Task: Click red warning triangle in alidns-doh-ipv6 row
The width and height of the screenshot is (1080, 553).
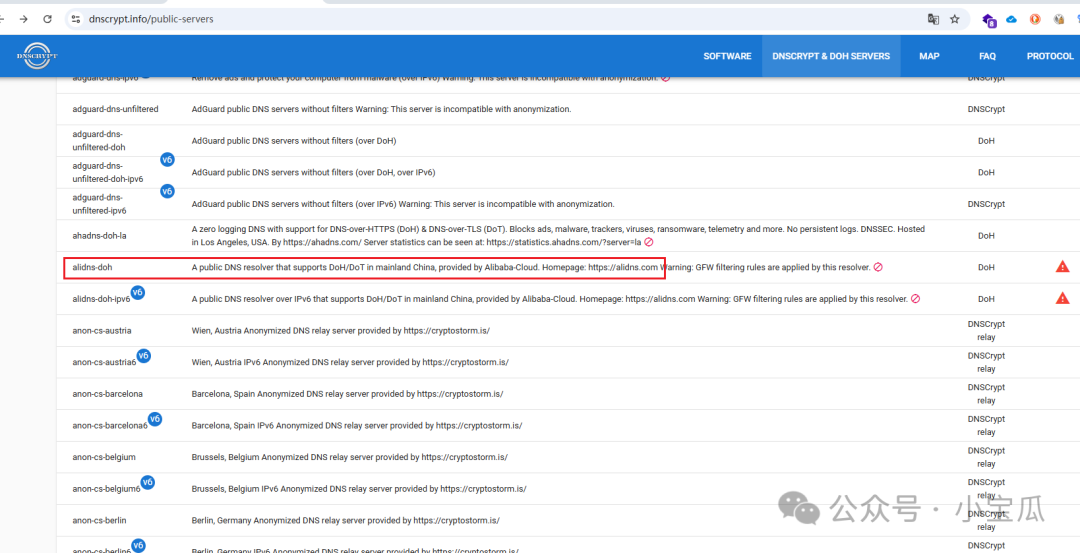Action: click(1062, 298)
